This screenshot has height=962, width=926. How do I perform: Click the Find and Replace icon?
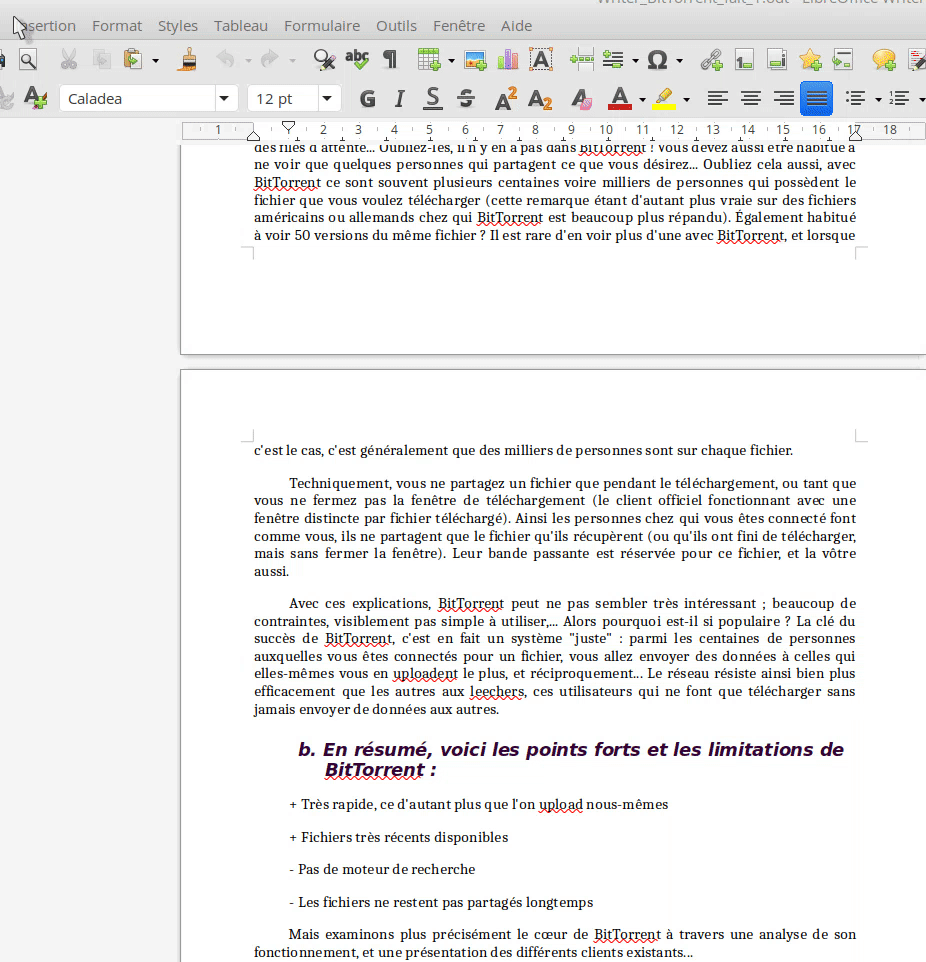(323, 60)
